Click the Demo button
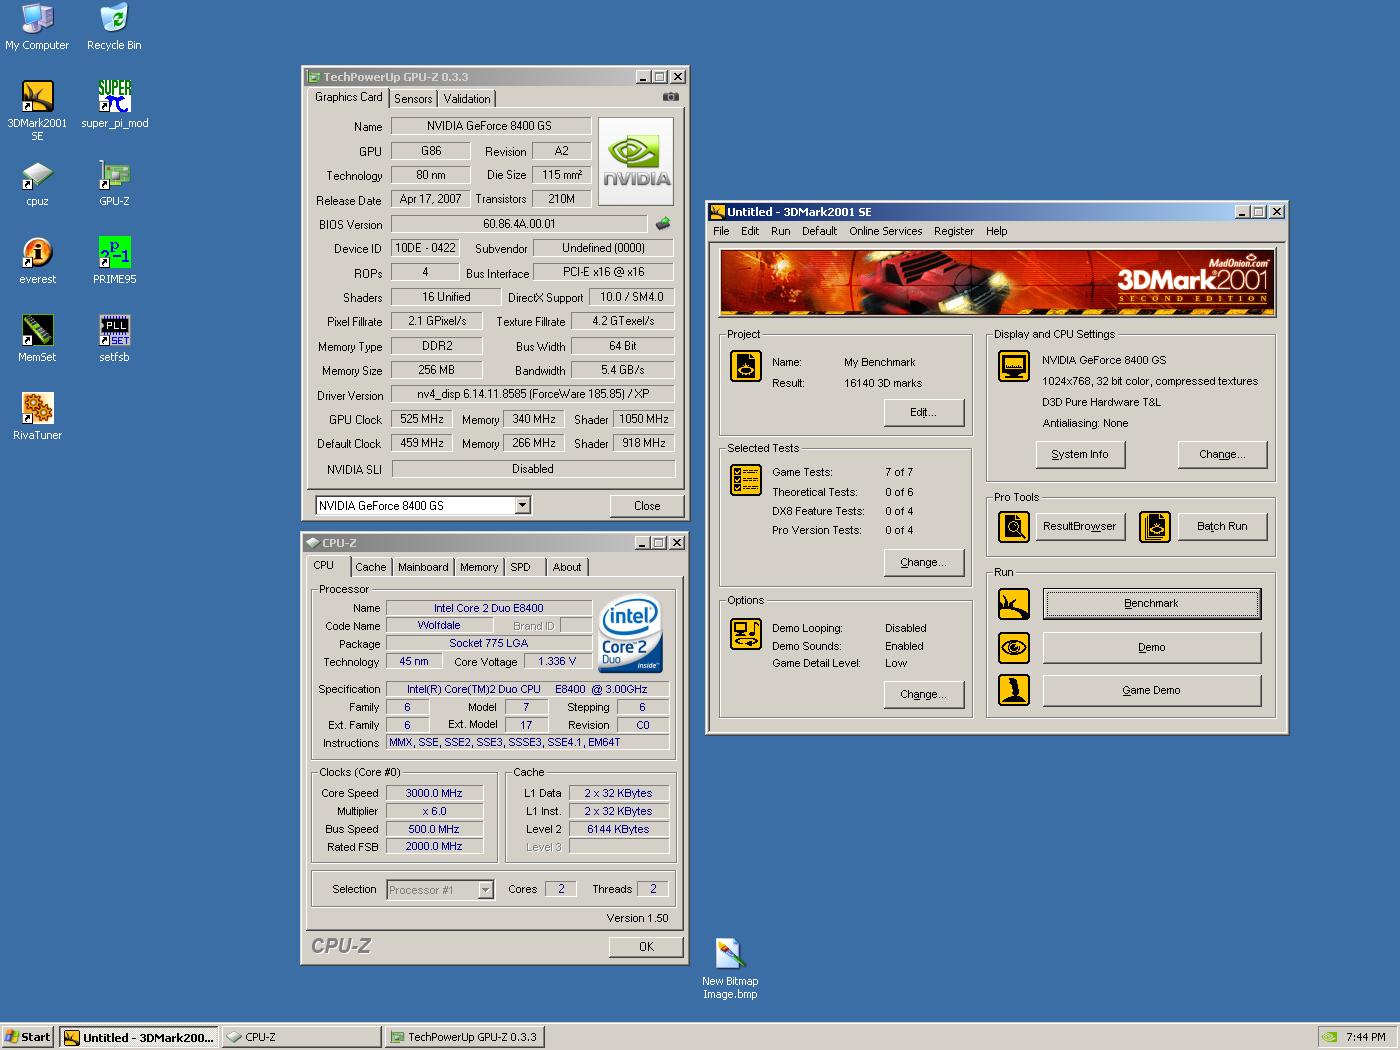The image size is (1400, 1050). pos(1152,647)
